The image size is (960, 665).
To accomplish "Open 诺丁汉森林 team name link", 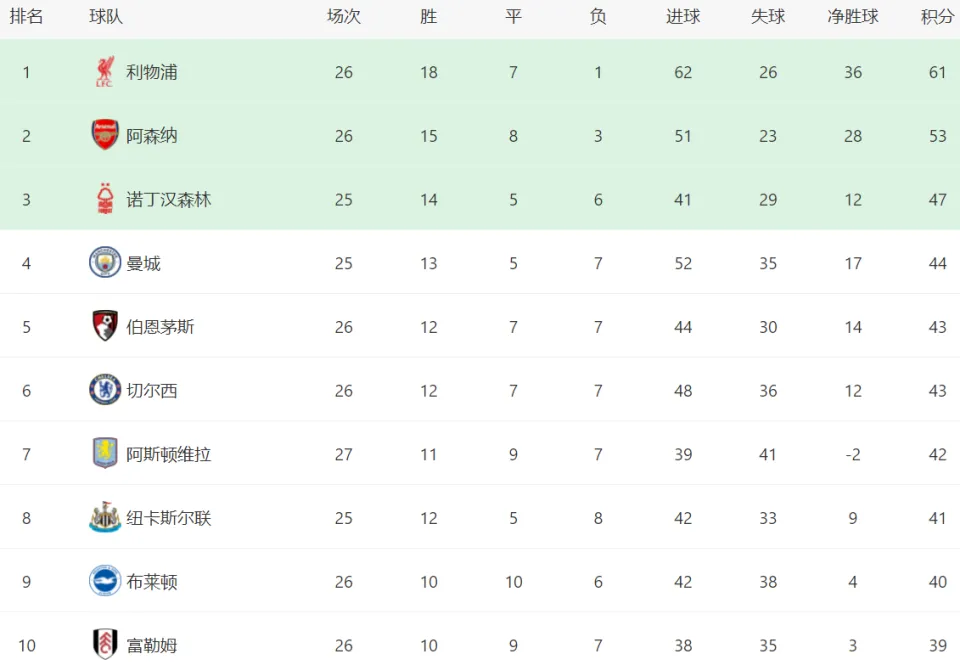I will [x=169, y=200].
